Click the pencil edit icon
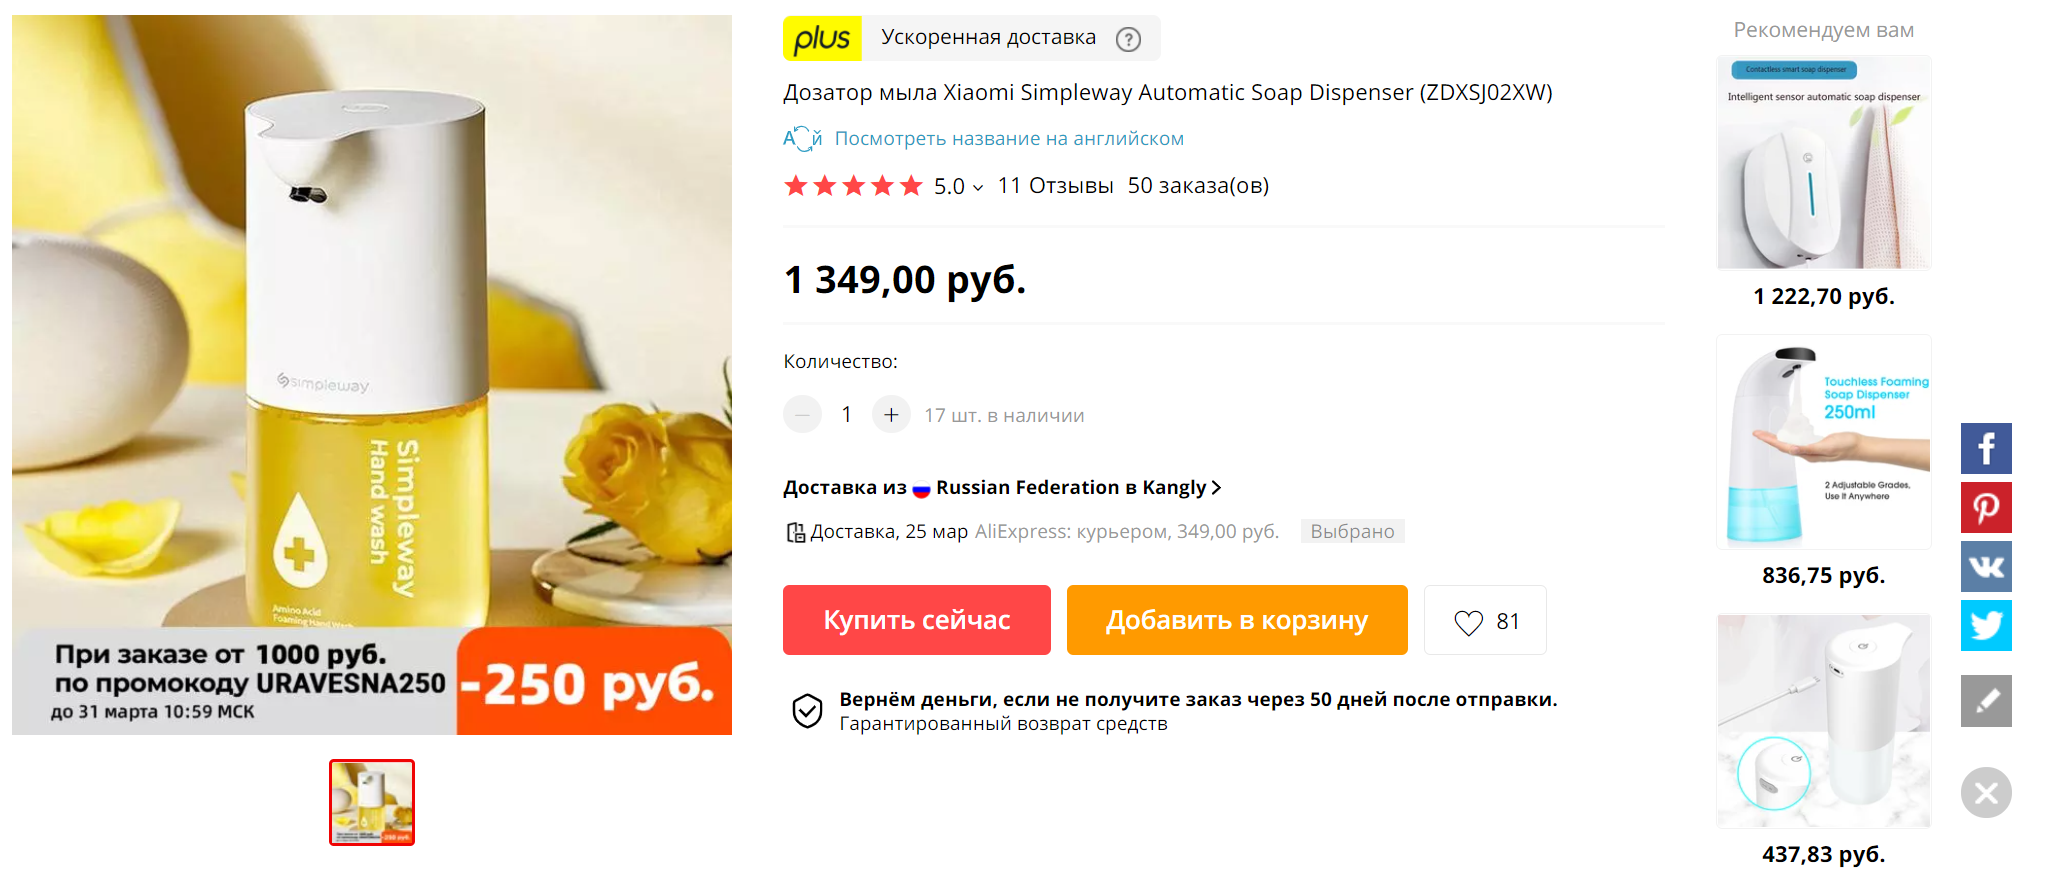This screenshot has width=2048, height=893. pyautogui.click(x=1986, y=700)
